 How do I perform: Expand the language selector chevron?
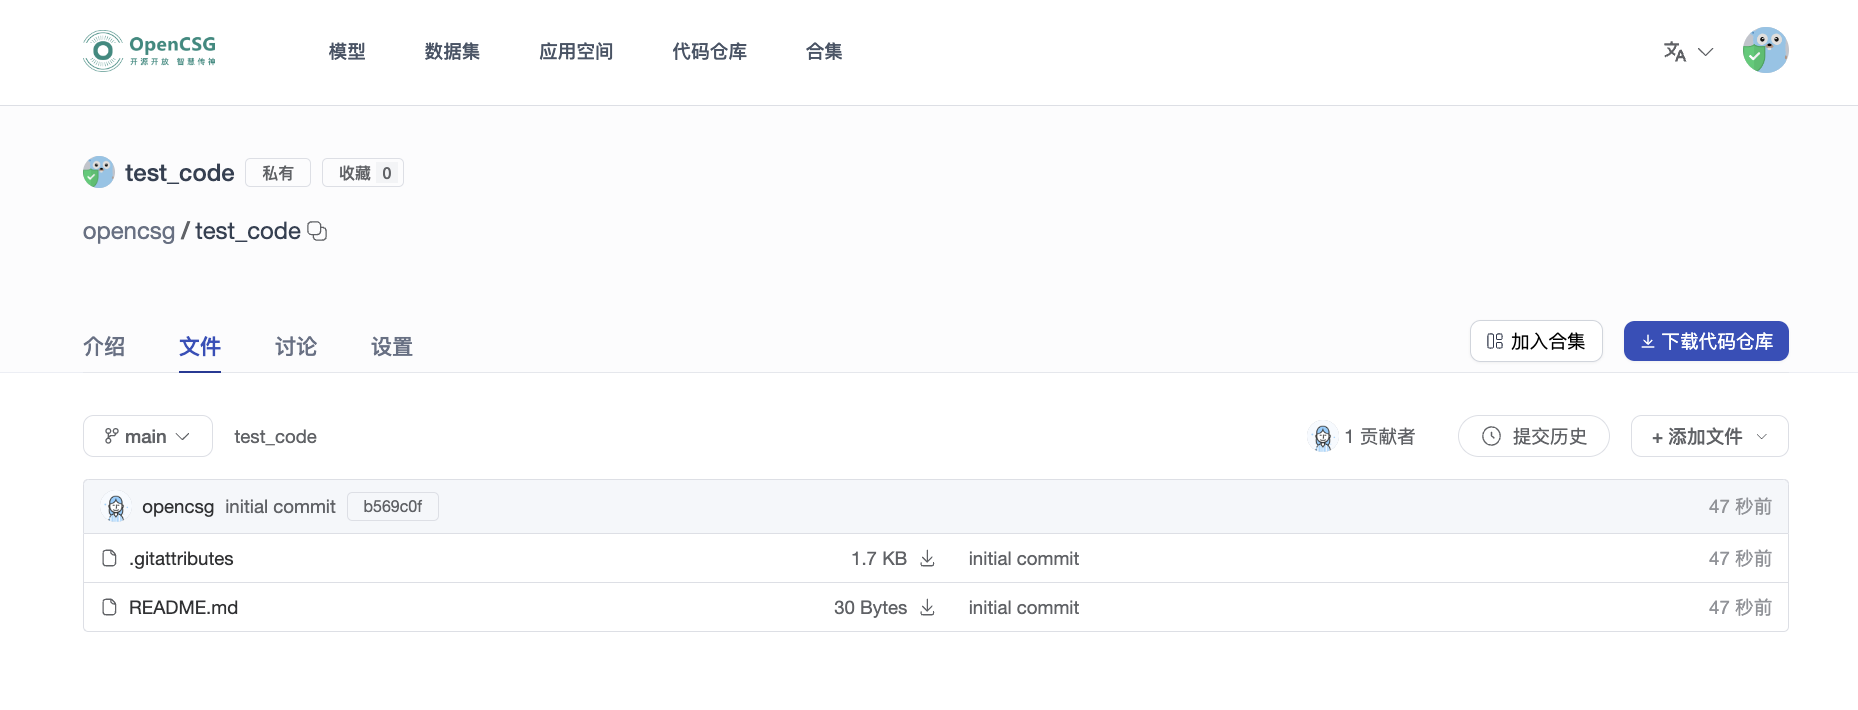pos(1706,52)
